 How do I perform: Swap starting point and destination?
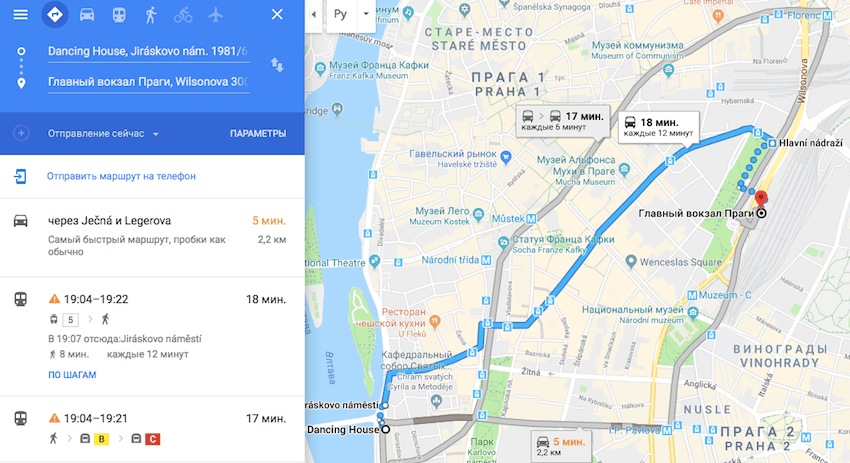(x=277, y=66)
